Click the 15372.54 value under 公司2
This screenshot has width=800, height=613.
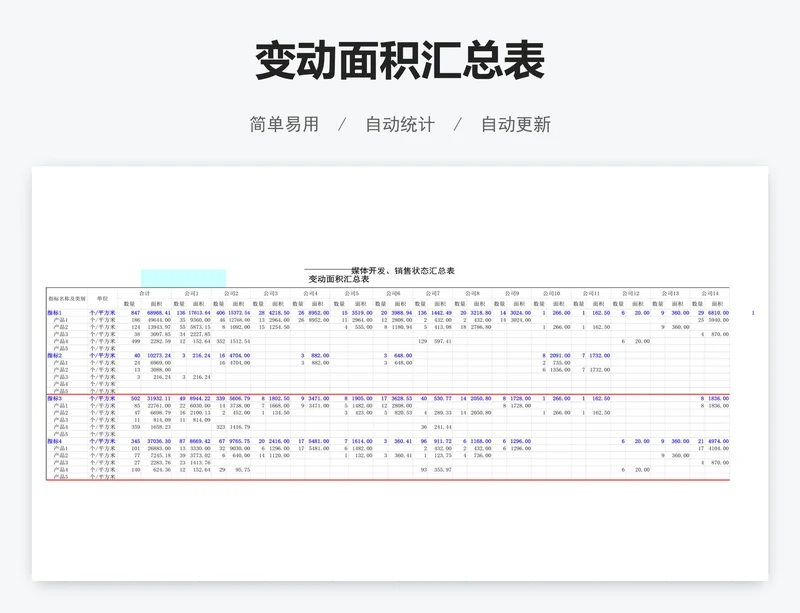point(239,313)
